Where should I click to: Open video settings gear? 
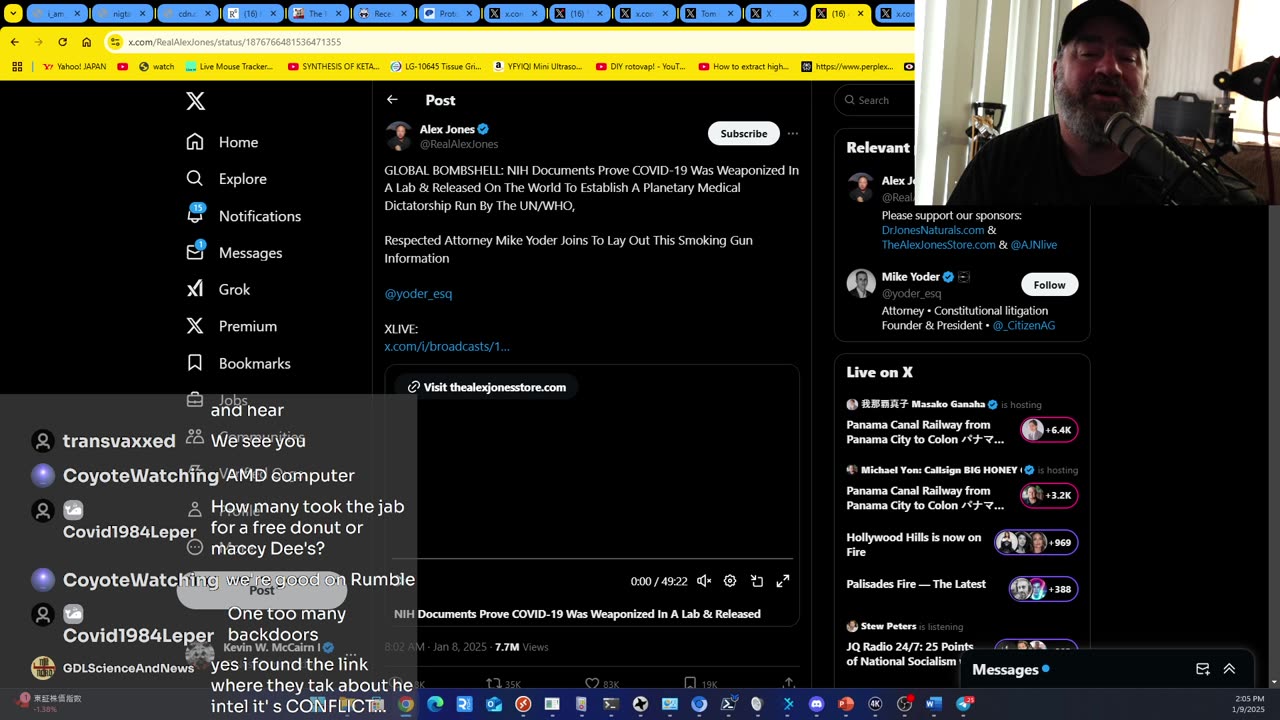[x=730, y=581]
